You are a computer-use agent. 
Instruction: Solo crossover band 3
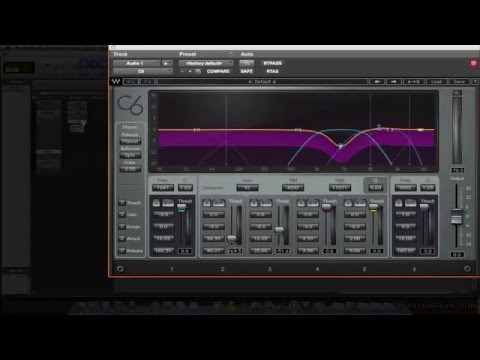tap(254, 203)
